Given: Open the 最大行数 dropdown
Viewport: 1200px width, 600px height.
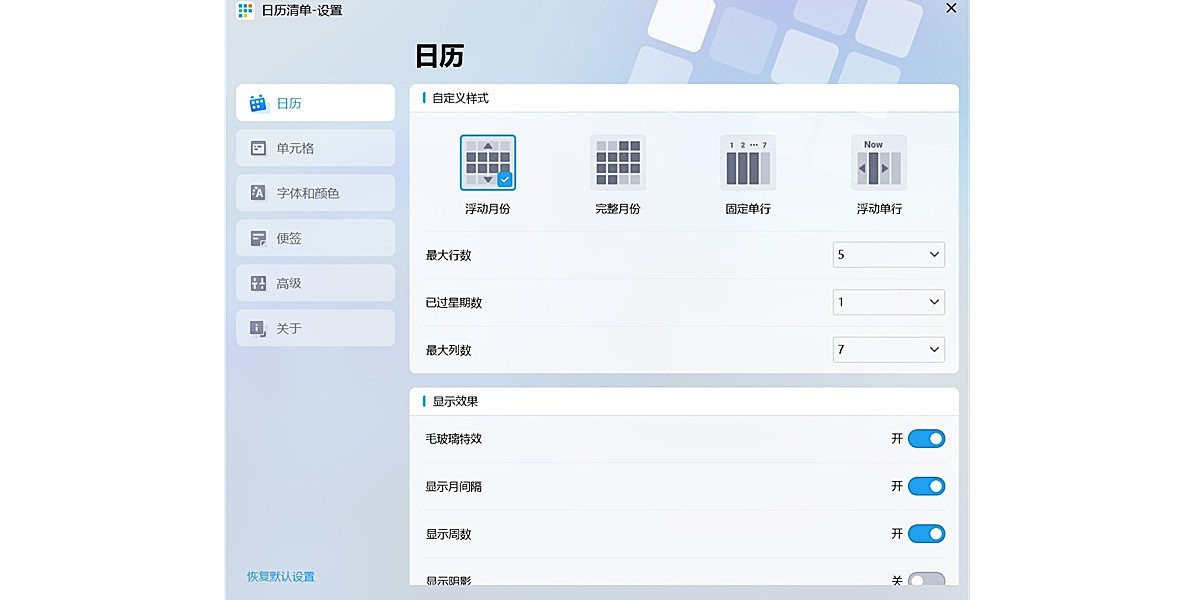Looking at the screenshot, I should 888,254.
